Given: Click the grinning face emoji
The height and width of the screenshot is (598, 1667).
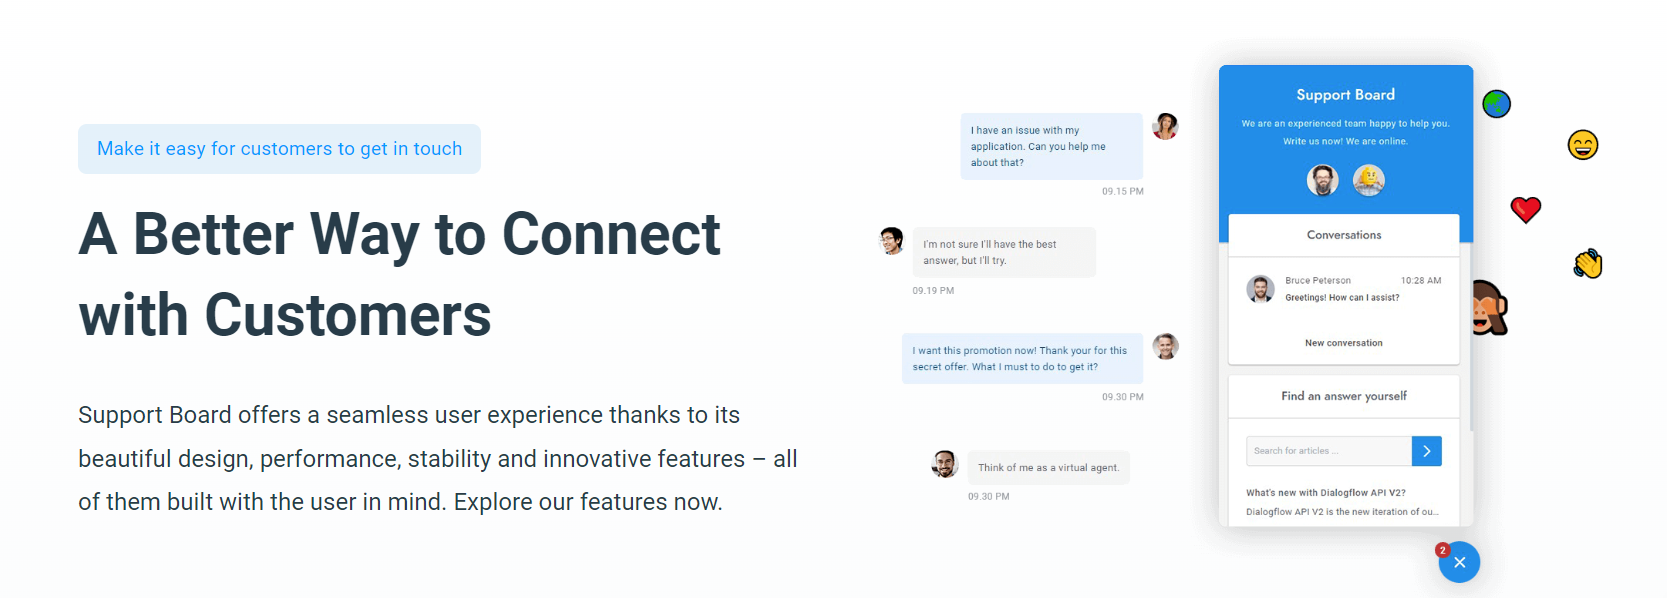Looking at the screenshot, I should (x=1582, y=145).
